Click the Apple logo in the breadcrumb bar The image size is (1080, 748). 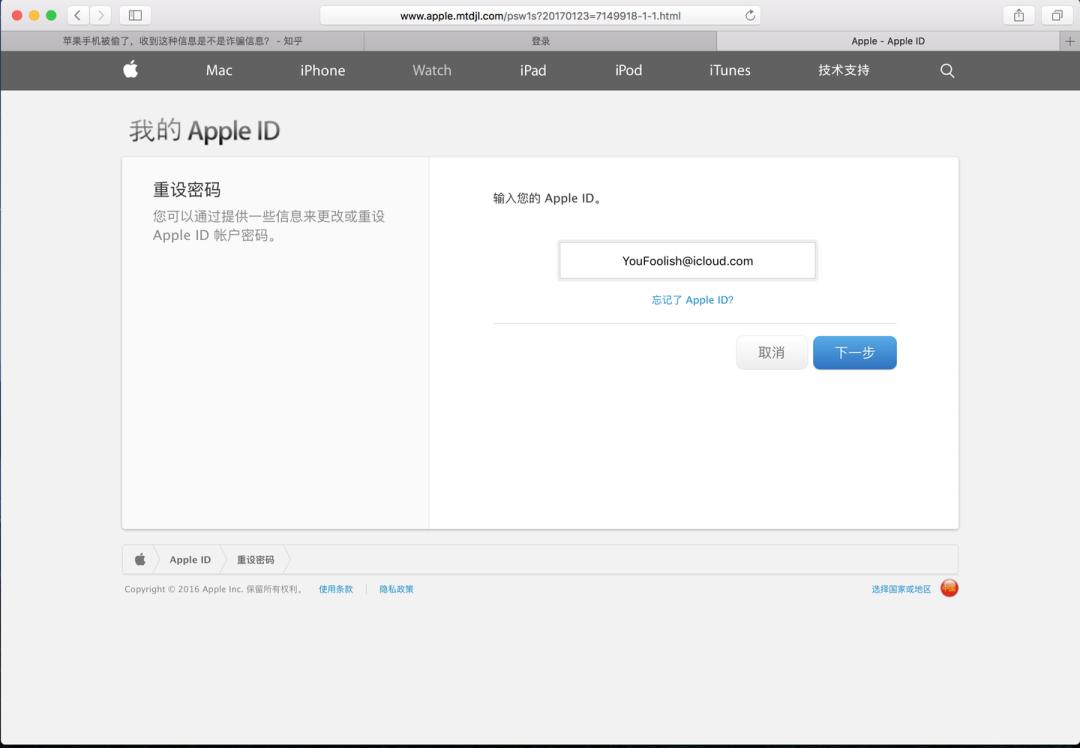(139, 559)
